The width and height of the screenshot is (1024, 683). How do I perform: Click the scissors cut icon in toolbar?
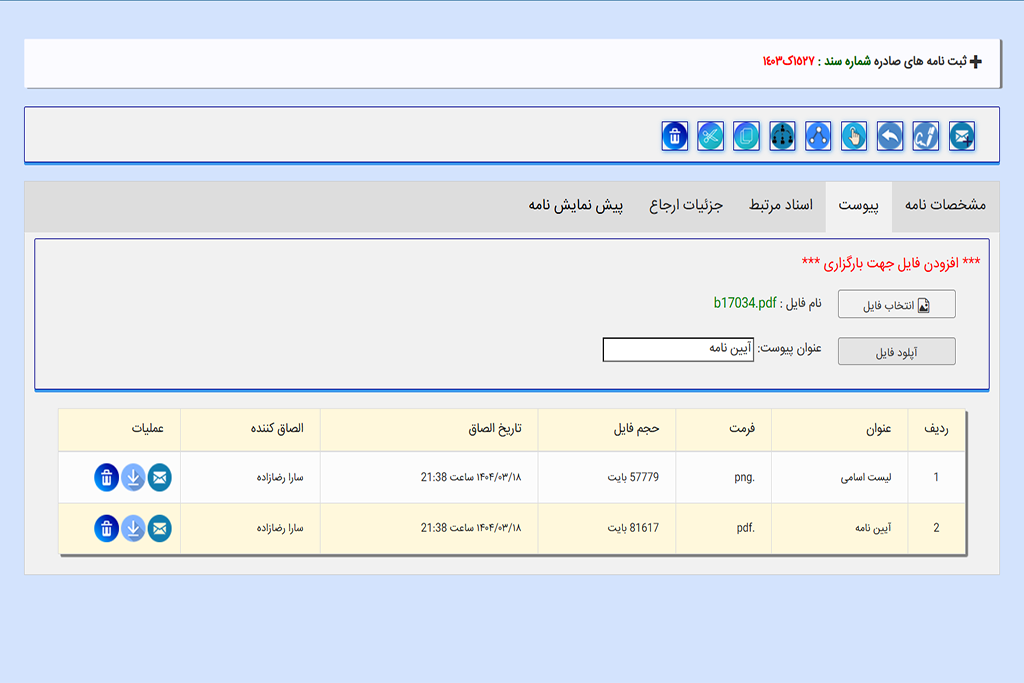(x=711, y=136)
